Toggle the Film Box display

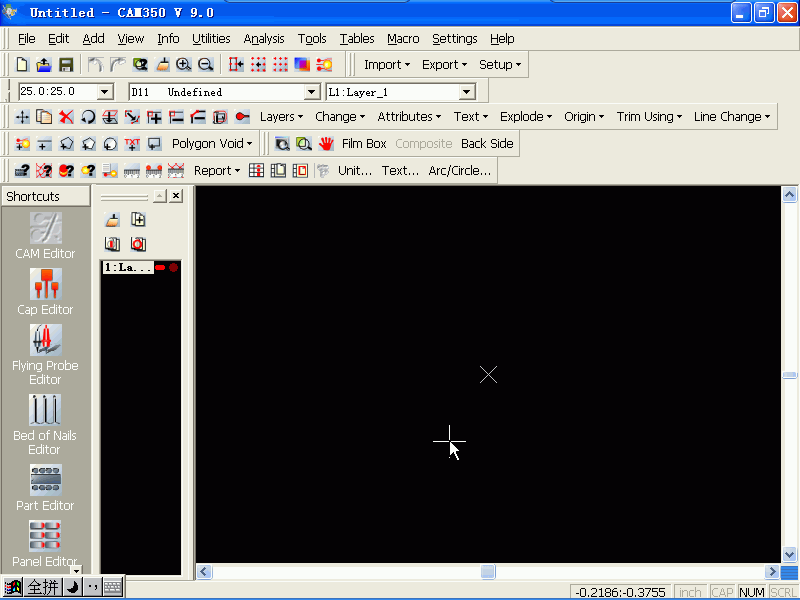coord(364,144)
